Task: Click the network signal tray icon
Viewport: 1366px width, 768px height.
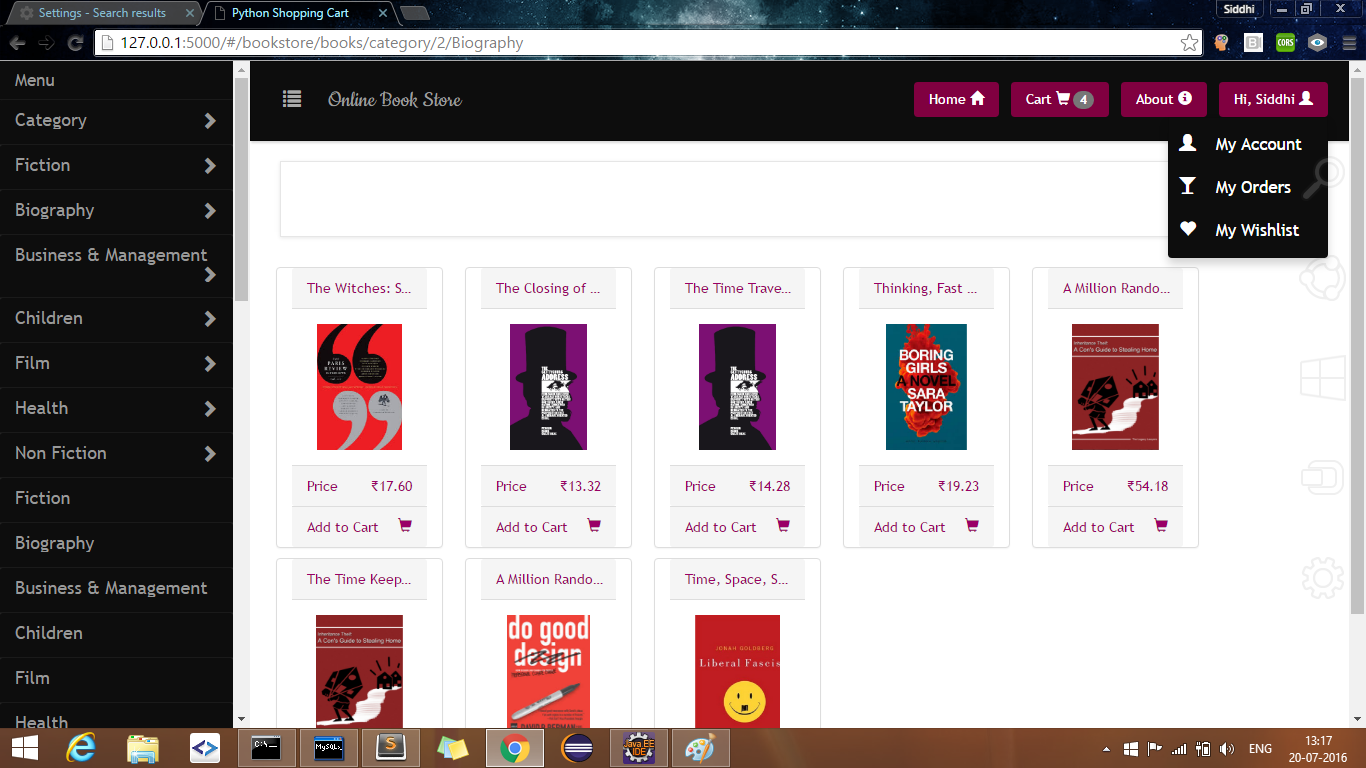Action: click(1179, 749)
